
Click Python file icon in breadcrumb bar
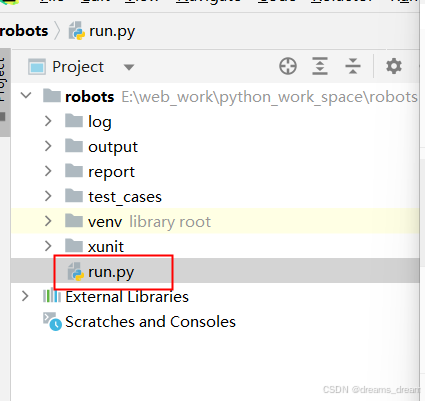coord(77,31)
